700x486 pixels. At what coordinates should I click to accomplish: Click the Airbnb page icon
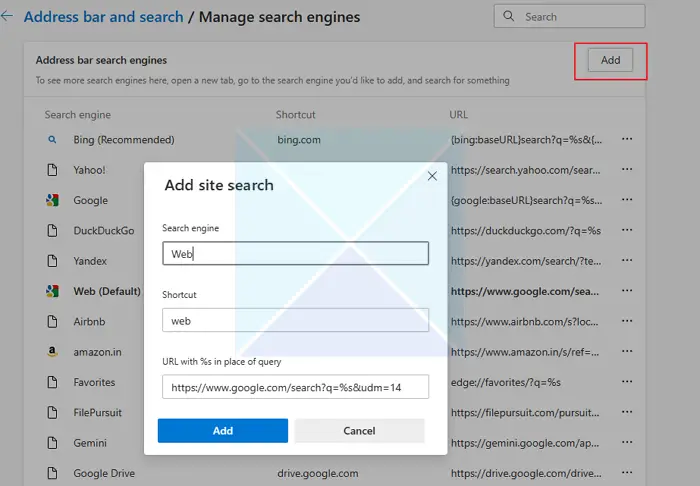point(52,321)
